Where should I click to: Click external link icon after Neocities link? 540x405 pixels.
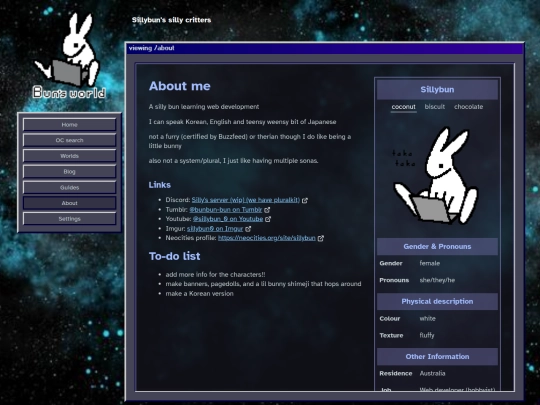click(321, 238)
